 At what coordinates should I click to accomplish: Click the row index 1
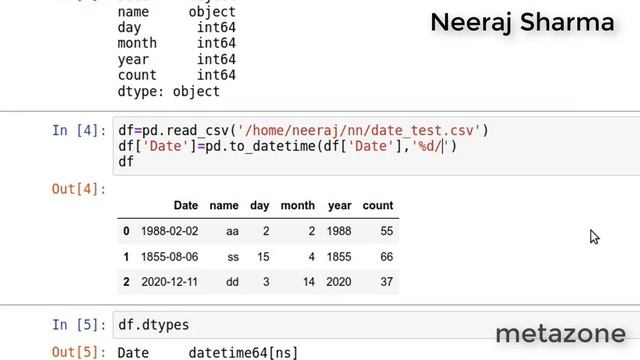(126, 257)
